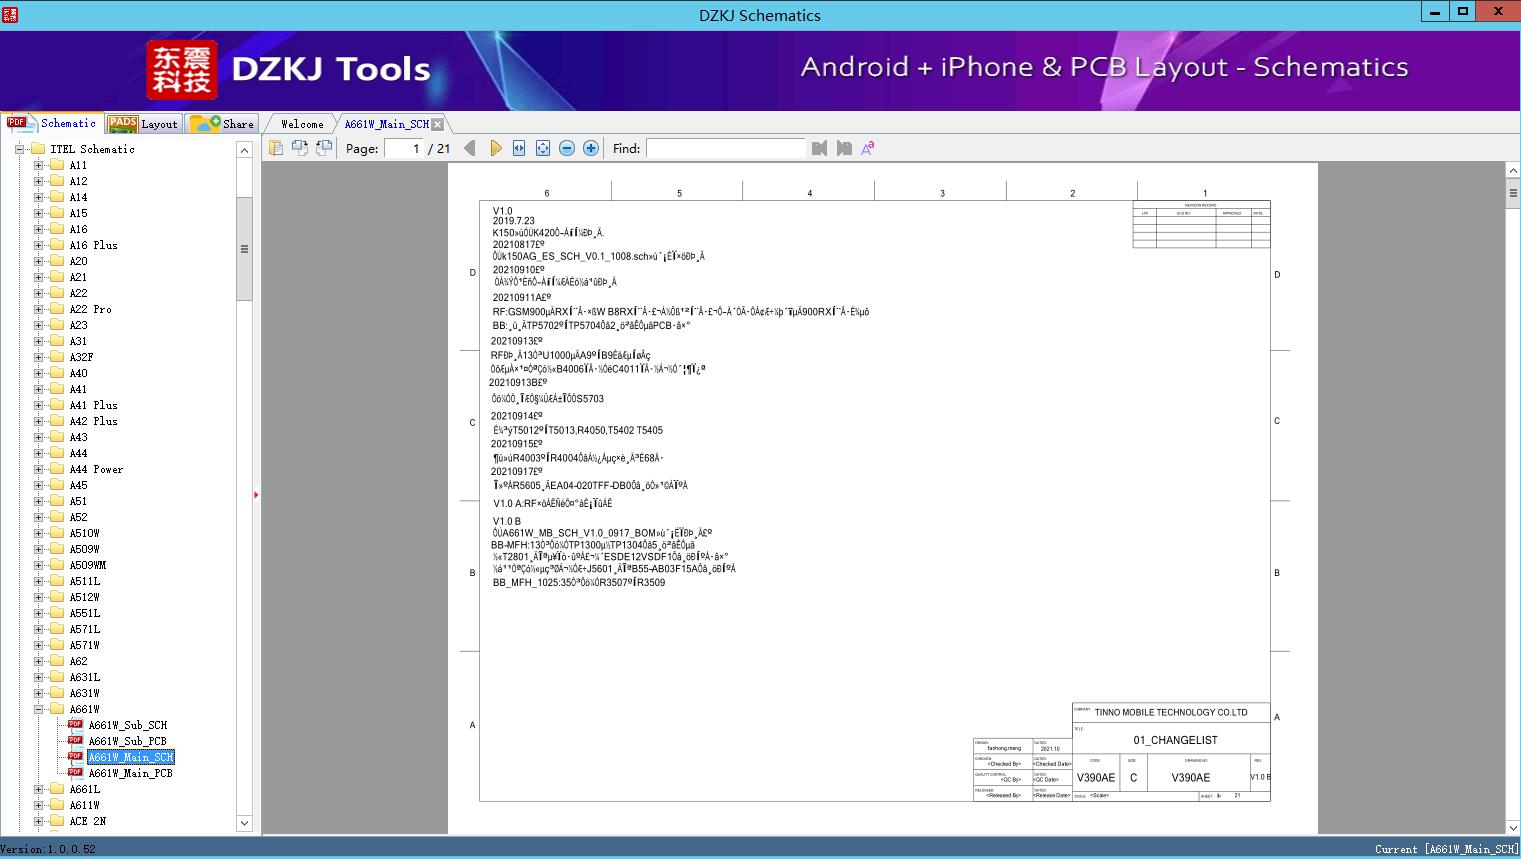Viewport: 1521px width, 859px height.
Task: Switch to the Share tab
Action: pos(223,123)
